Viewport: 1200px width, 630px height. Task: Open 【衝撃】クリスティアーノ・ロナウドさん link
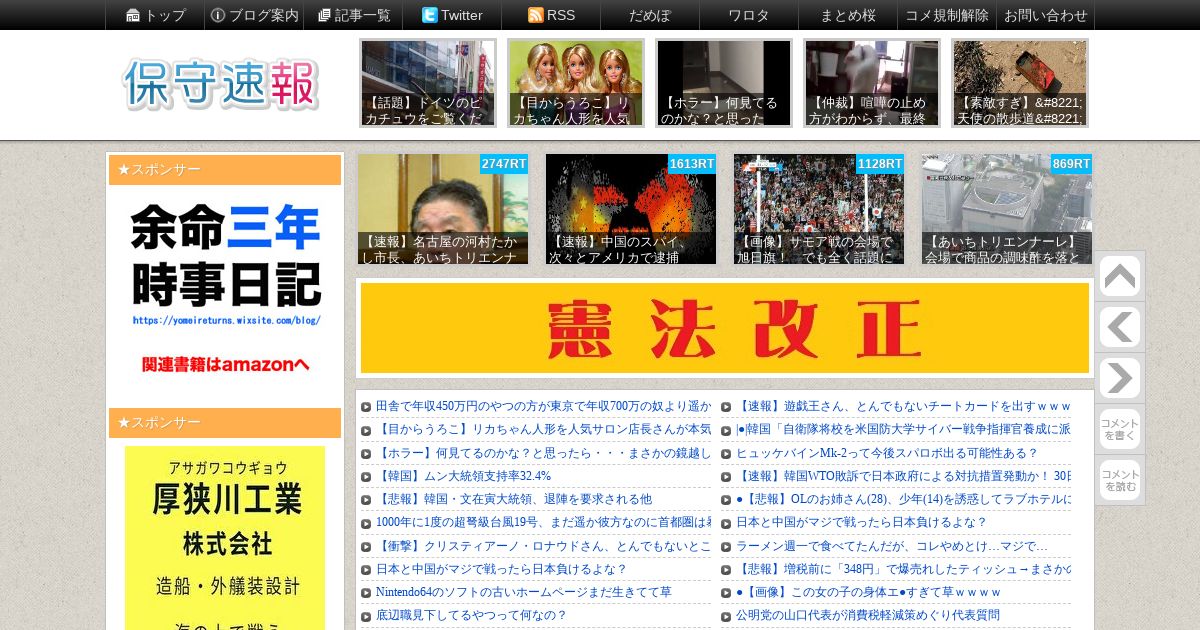543,546
